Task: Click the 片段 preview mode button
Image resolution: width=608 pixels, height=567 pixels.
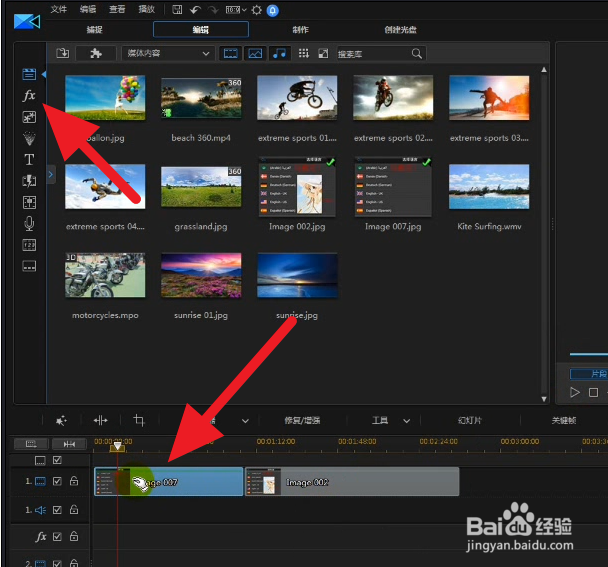Action: (589, 374)
